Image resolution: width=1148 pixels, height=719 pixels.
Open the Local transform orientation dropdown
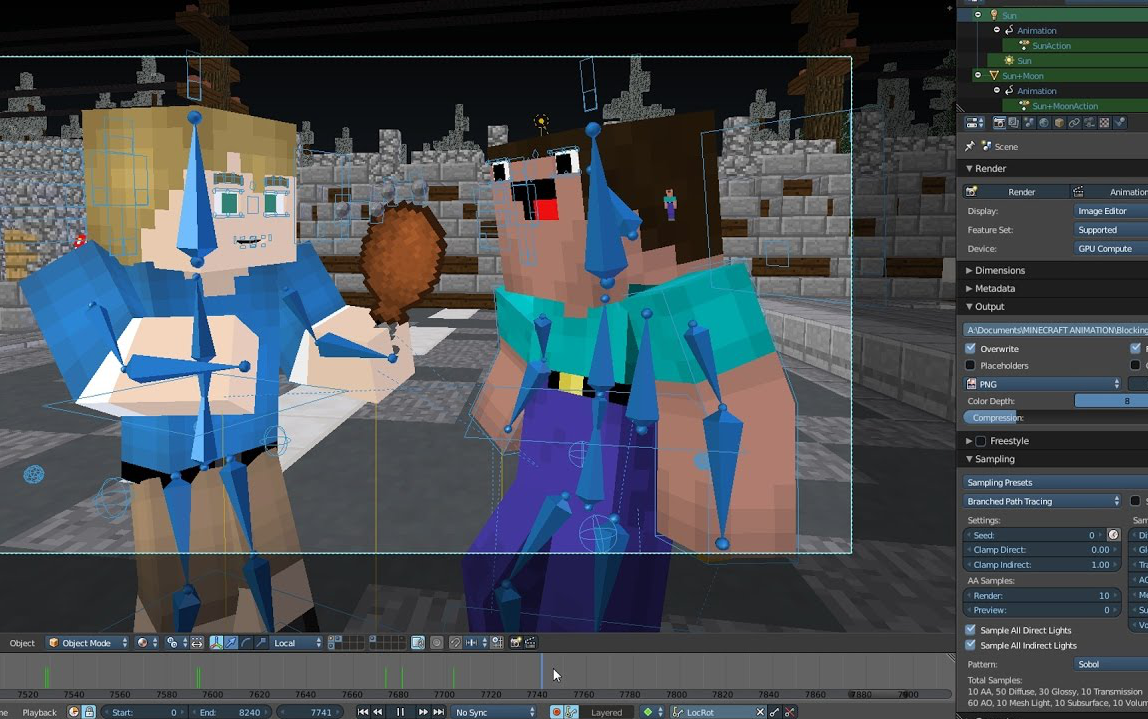coord(297,643)
